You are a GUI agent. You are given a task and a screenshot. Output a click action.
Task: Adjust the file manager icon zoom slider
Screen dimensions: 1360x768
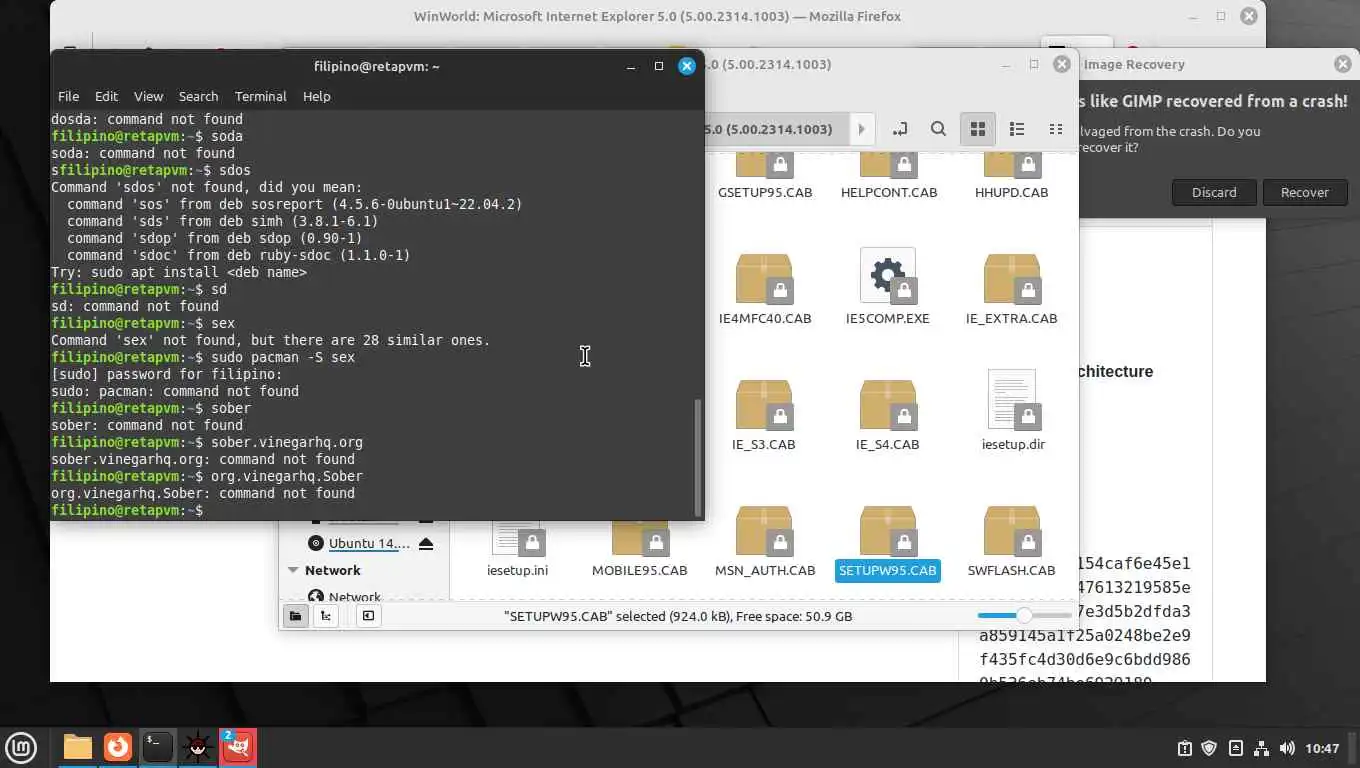tap(1024, 616)
